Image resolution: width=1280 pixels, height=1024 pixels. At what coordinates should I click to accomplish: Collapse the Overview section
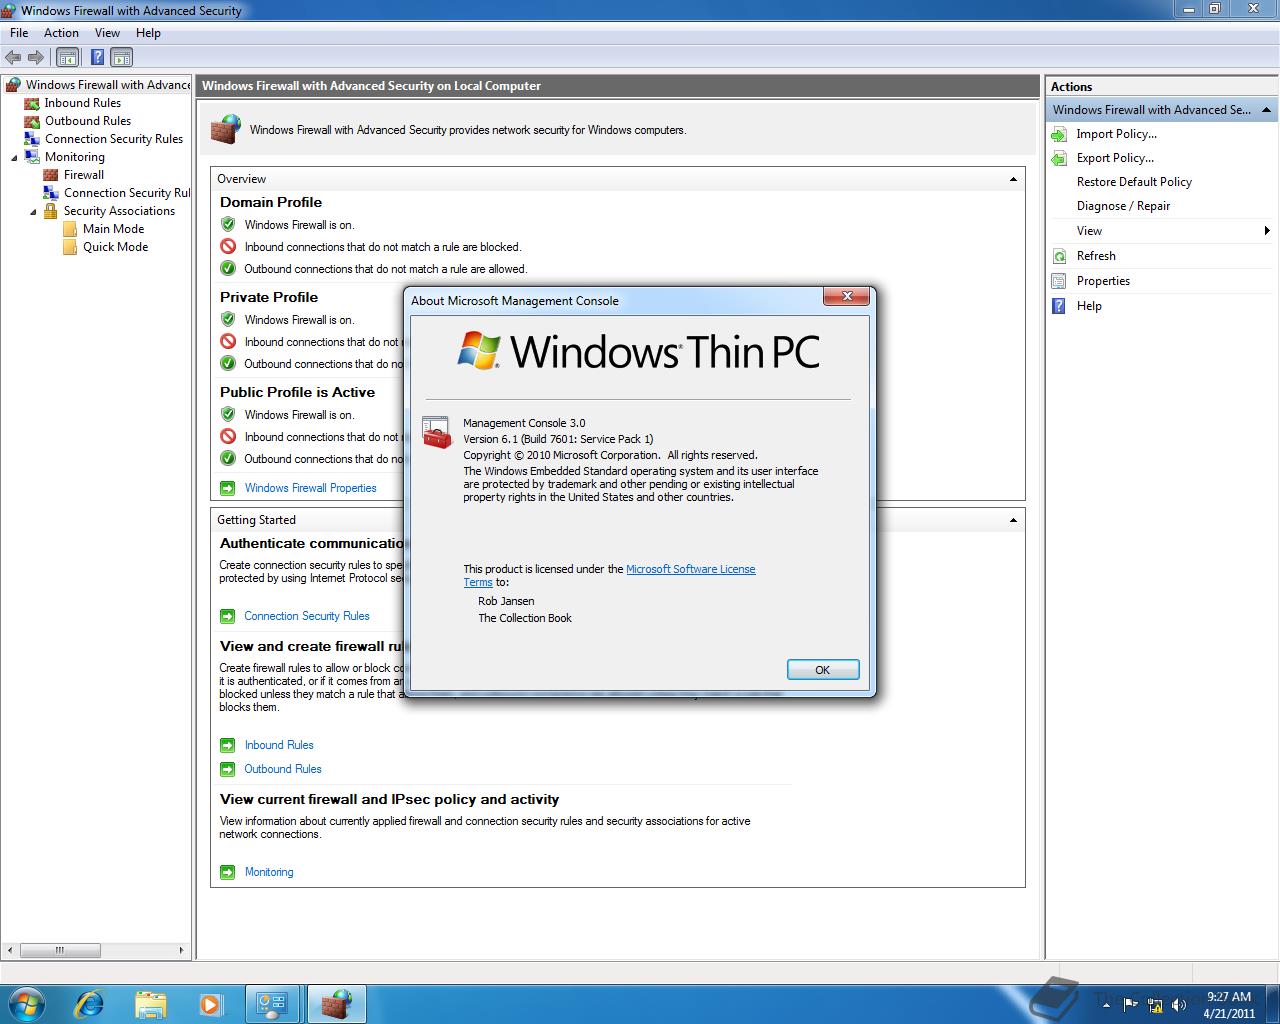1013,179
